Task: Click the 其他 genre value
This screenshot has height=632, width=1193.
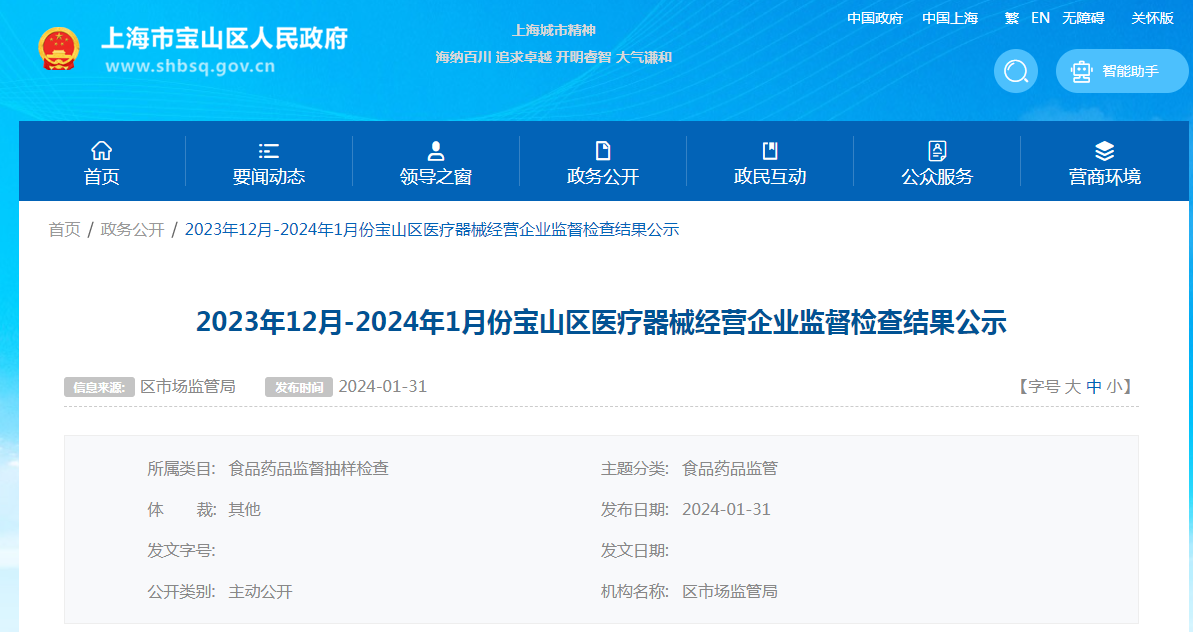Action: click(x=244, y=510)
